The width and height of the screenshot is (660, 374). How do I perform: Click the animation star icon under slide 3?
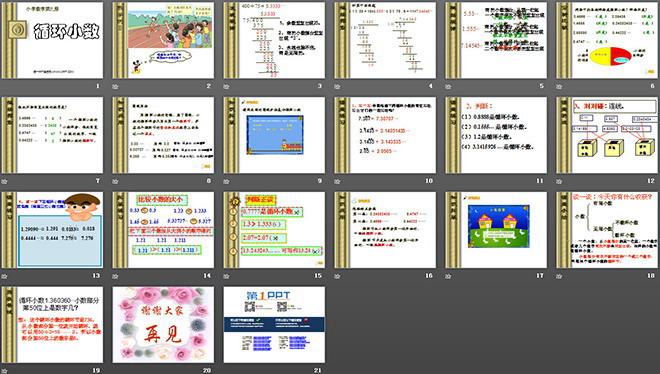(x=226, y=86)
